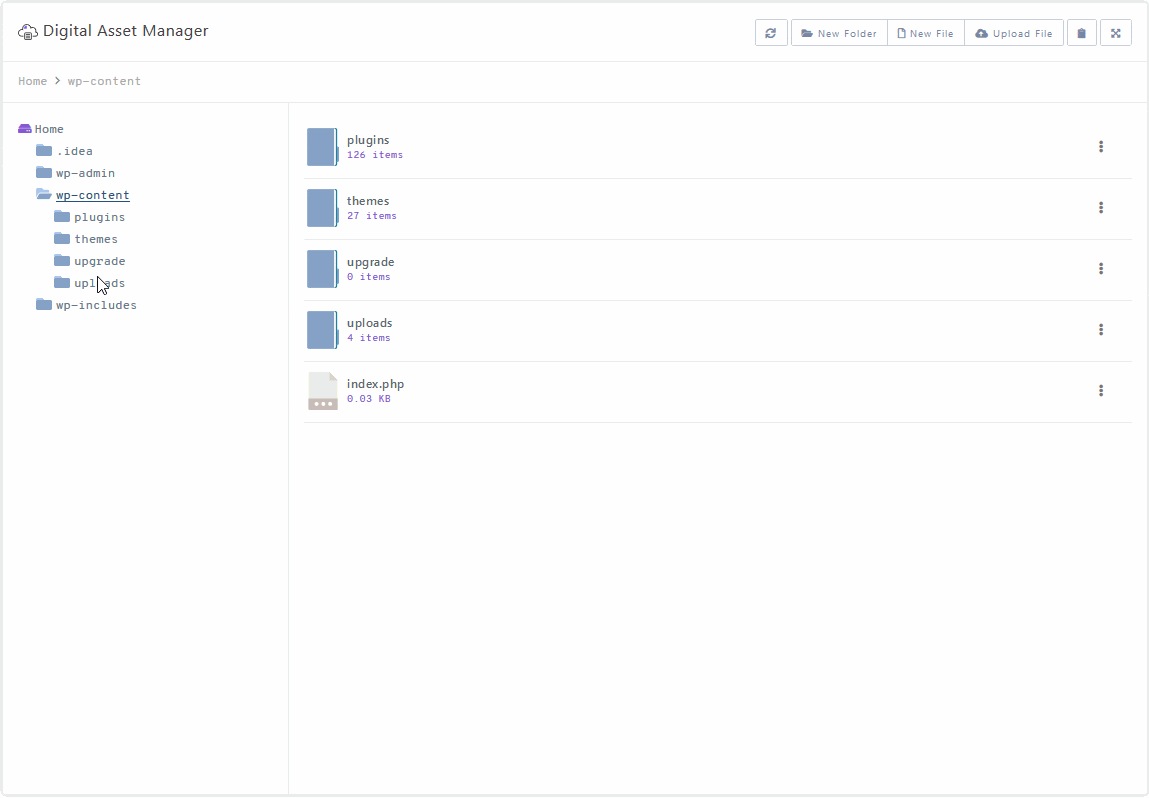Select themes label in the folder tree
Viewport: 1149px width, 798px height.
(96, 239)
